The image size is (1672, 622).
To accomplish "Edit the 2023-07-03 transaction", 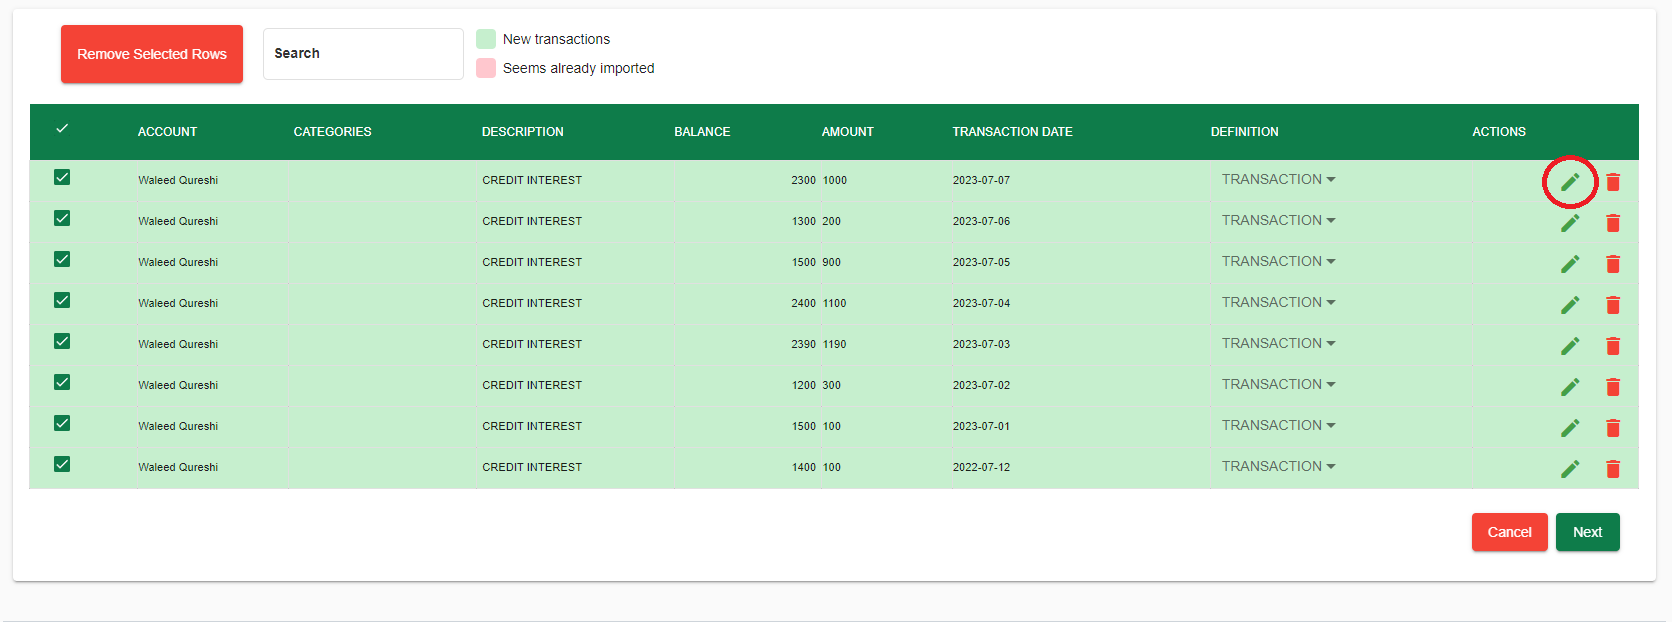I will 1570,346.
